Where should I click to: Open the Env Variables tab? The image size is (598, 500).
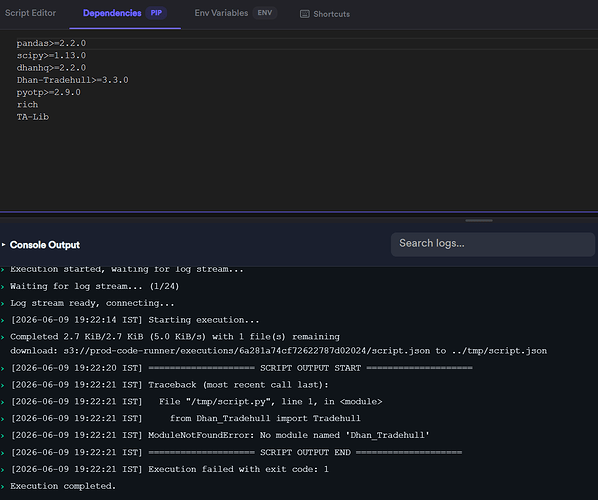pyautogui.click(x=236, y=13)
